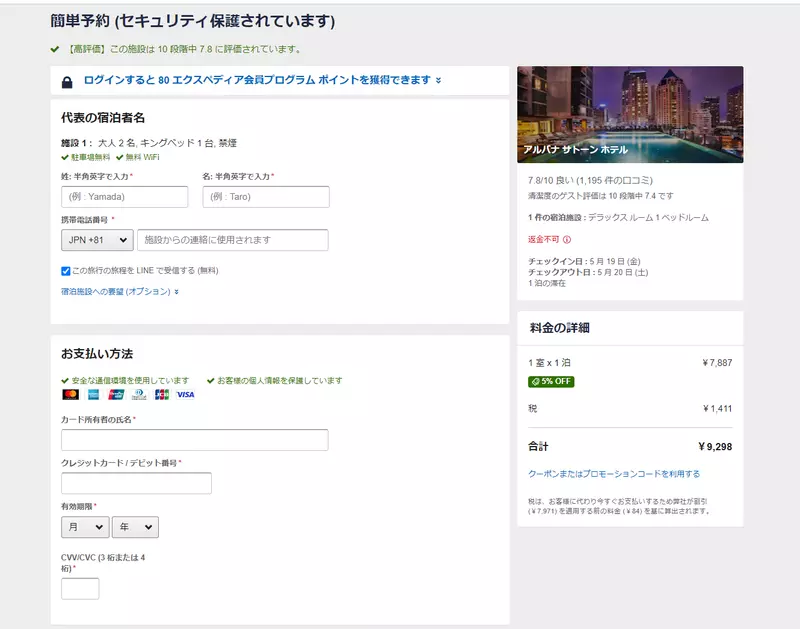This screenshot has width=800, height=629.
Task: Click the American Express card icon
Action: [93, 394]
